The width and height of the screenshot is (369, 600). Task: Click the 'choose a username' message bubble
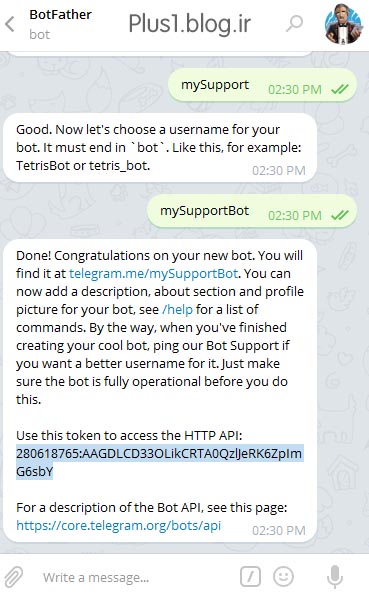pos(160,148)
